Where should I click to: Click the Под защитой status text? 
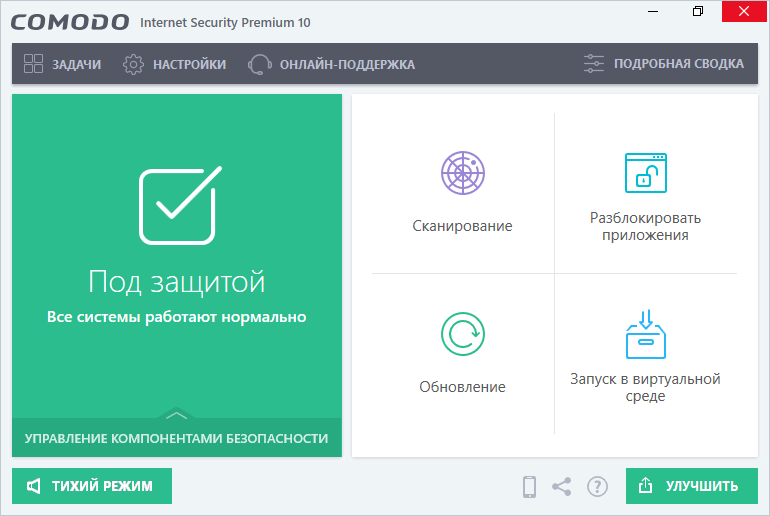(x=177, y=282)
